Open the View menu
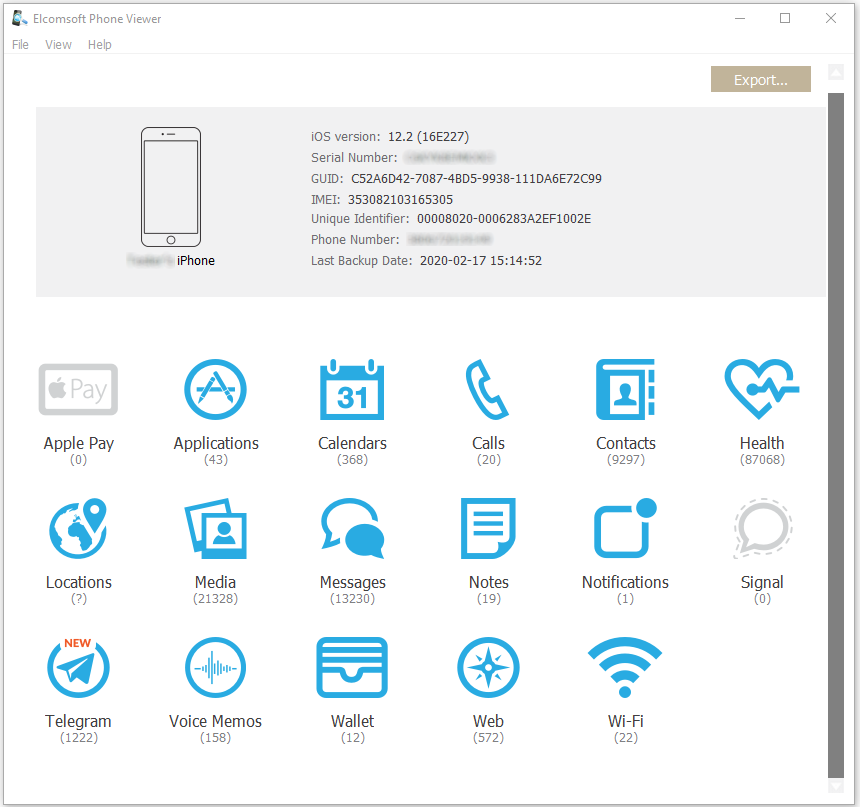Viewport: 860px width, 807px height. 57,44
